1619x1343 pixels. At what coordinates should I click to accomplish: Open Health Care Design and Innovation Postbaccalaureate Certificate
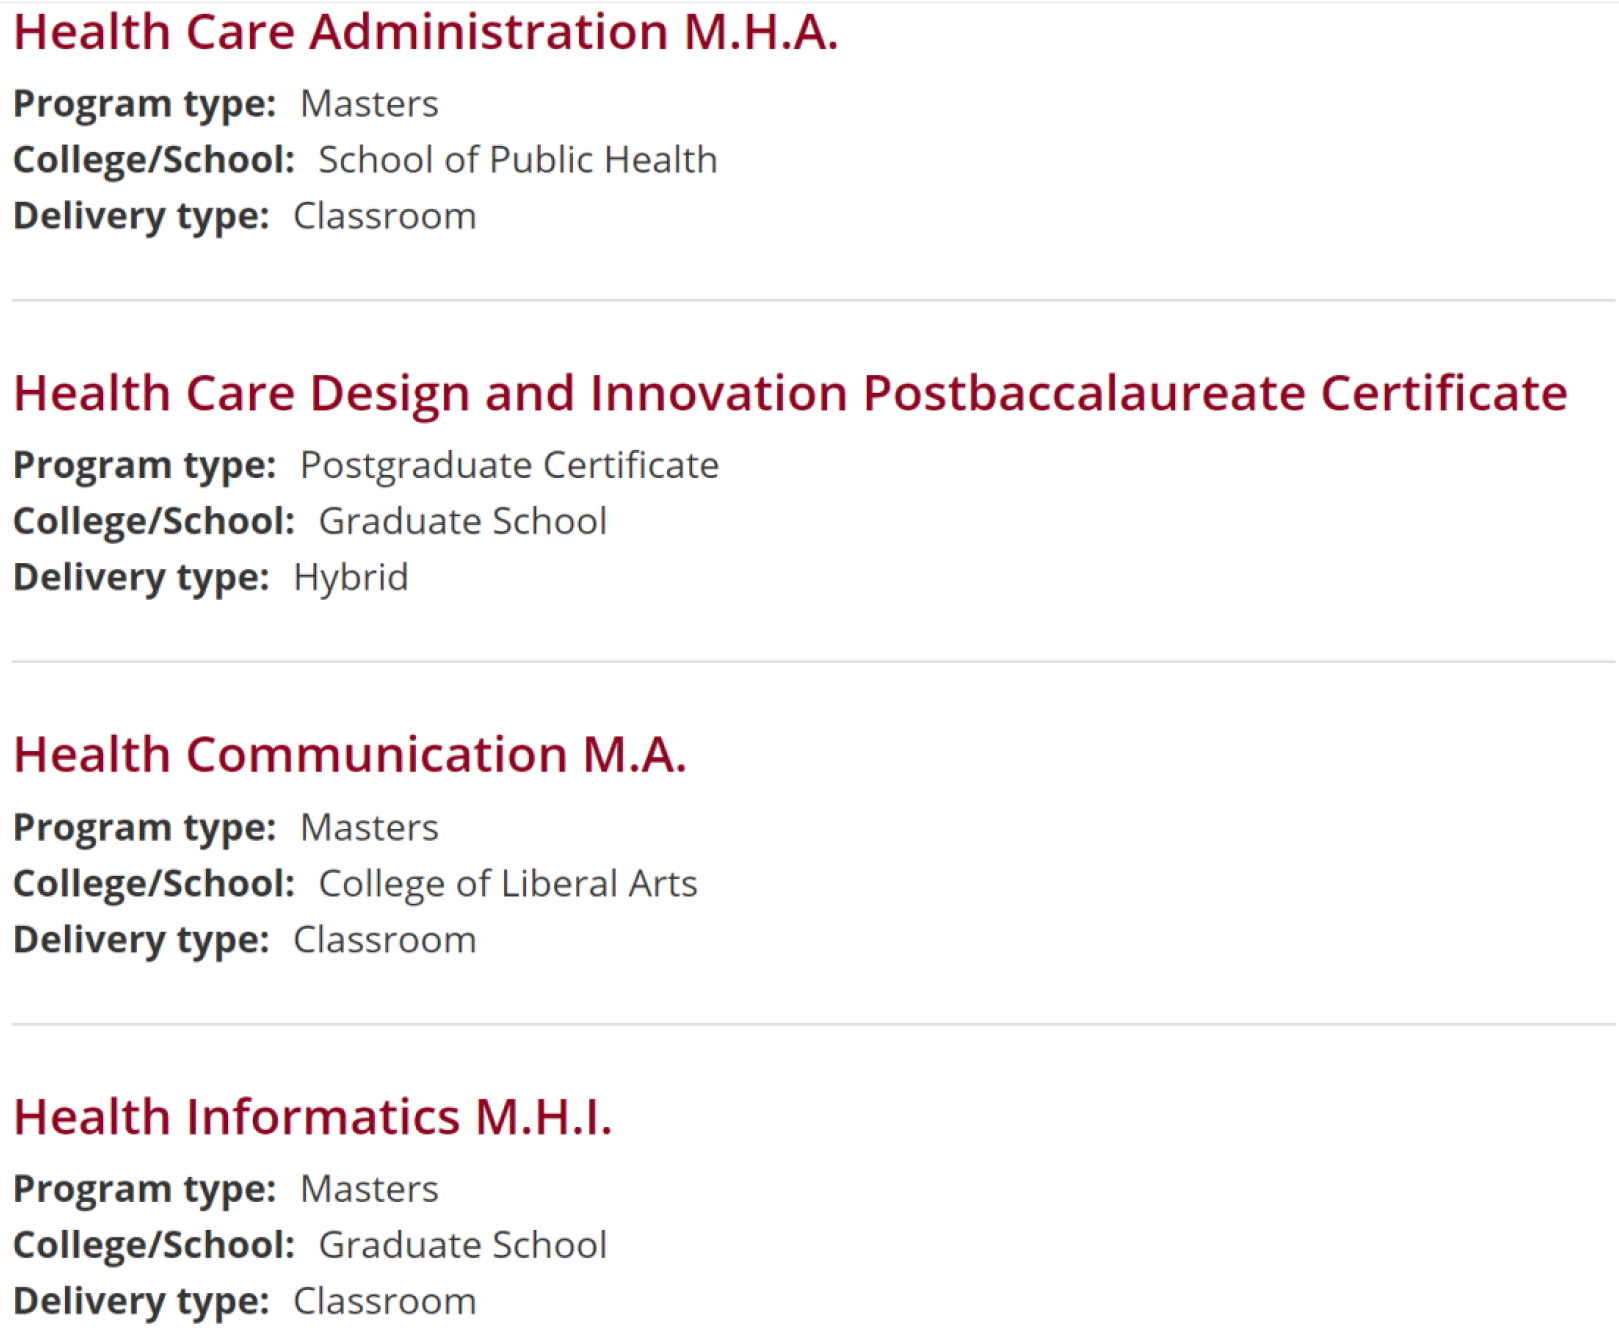(x=790, y=393)
